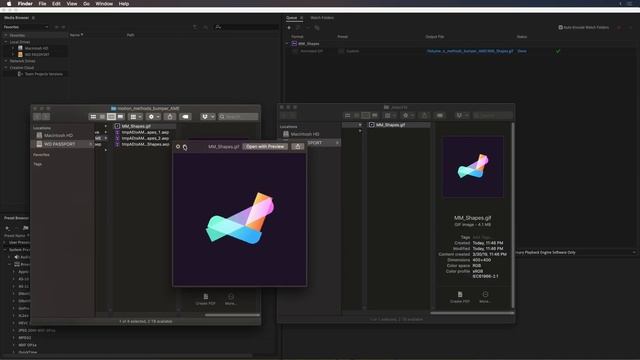
Task: Click the Quick Look GIF preview image
Action: (240, 219)
